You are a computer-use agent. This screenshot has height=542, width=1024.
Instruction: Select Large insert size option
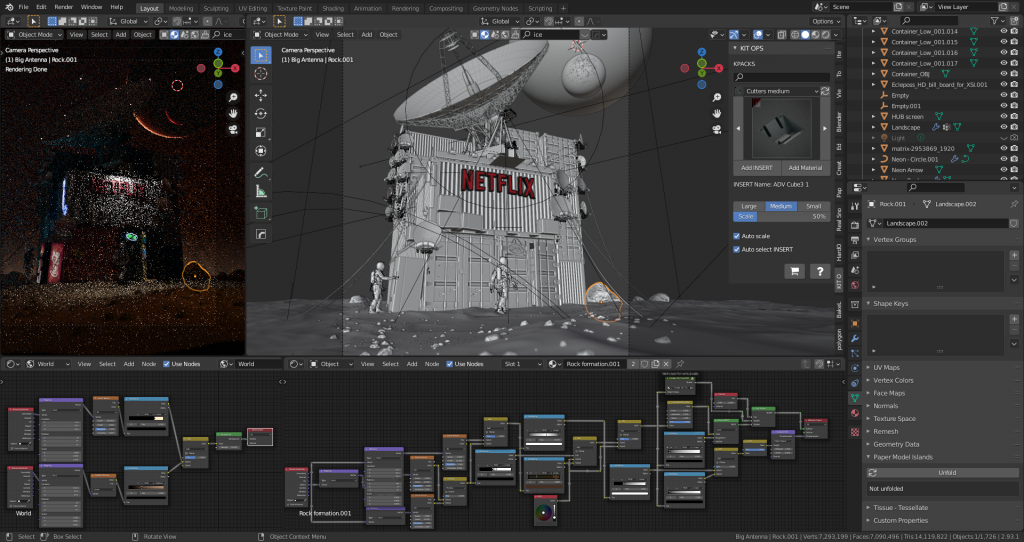pos(749,206)
